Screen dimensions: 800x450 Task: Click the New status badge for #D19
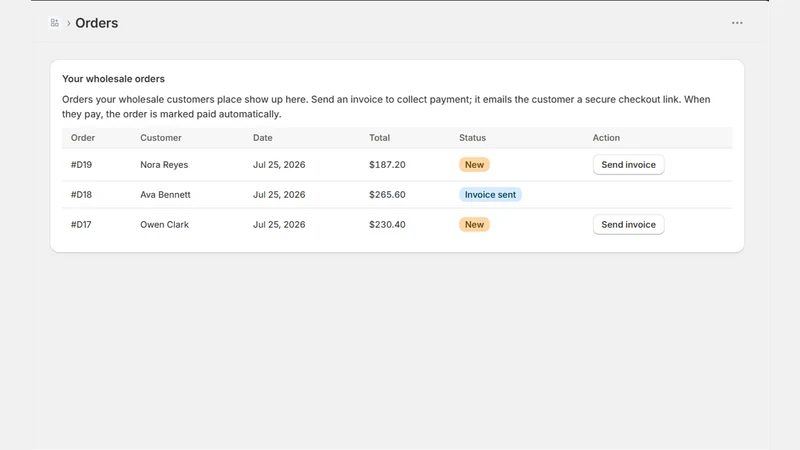tap(474, 165)
